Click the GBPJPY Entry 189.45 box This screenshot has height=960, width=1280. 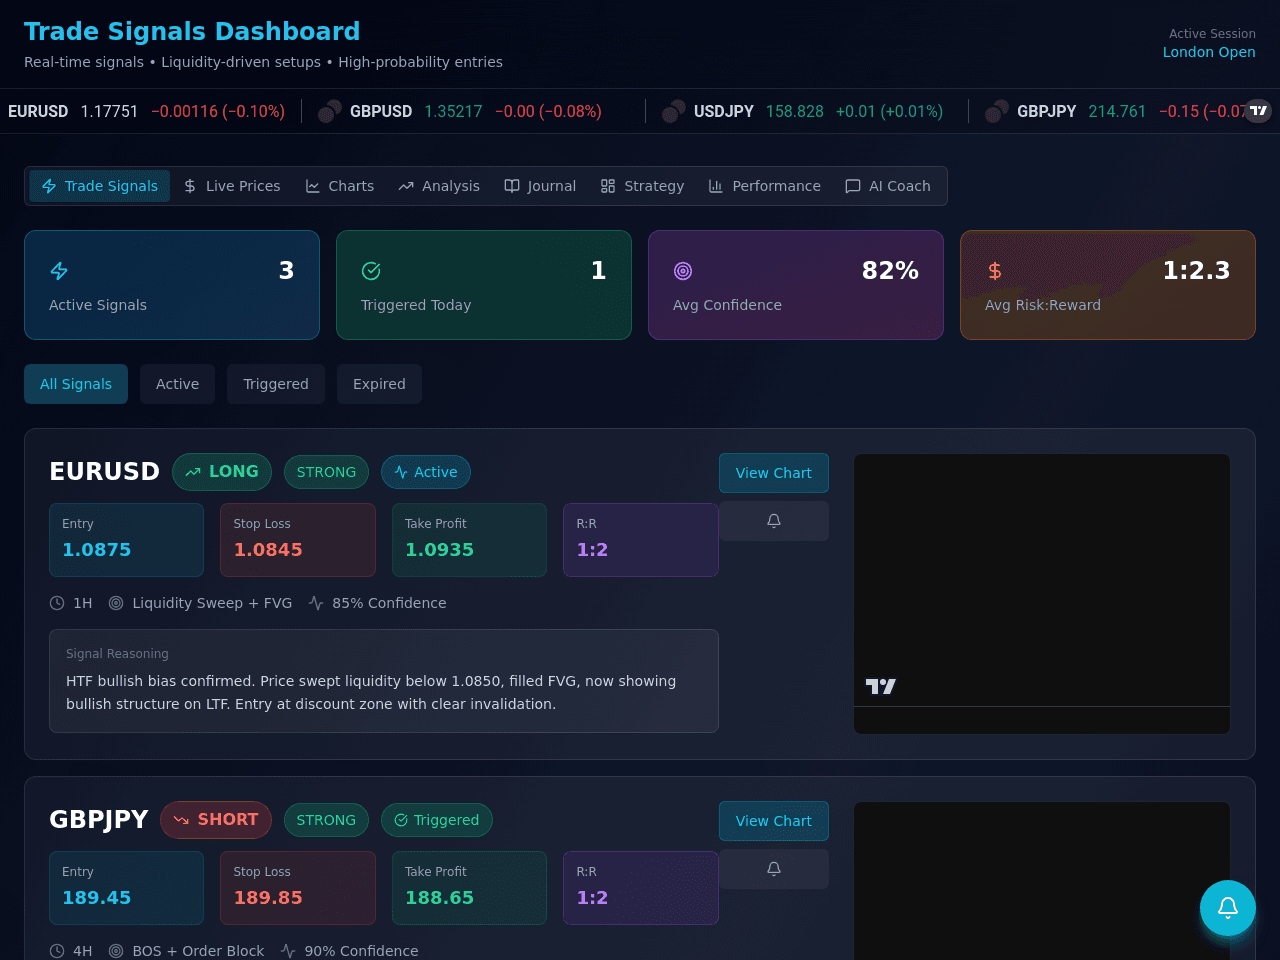(126, 888)
